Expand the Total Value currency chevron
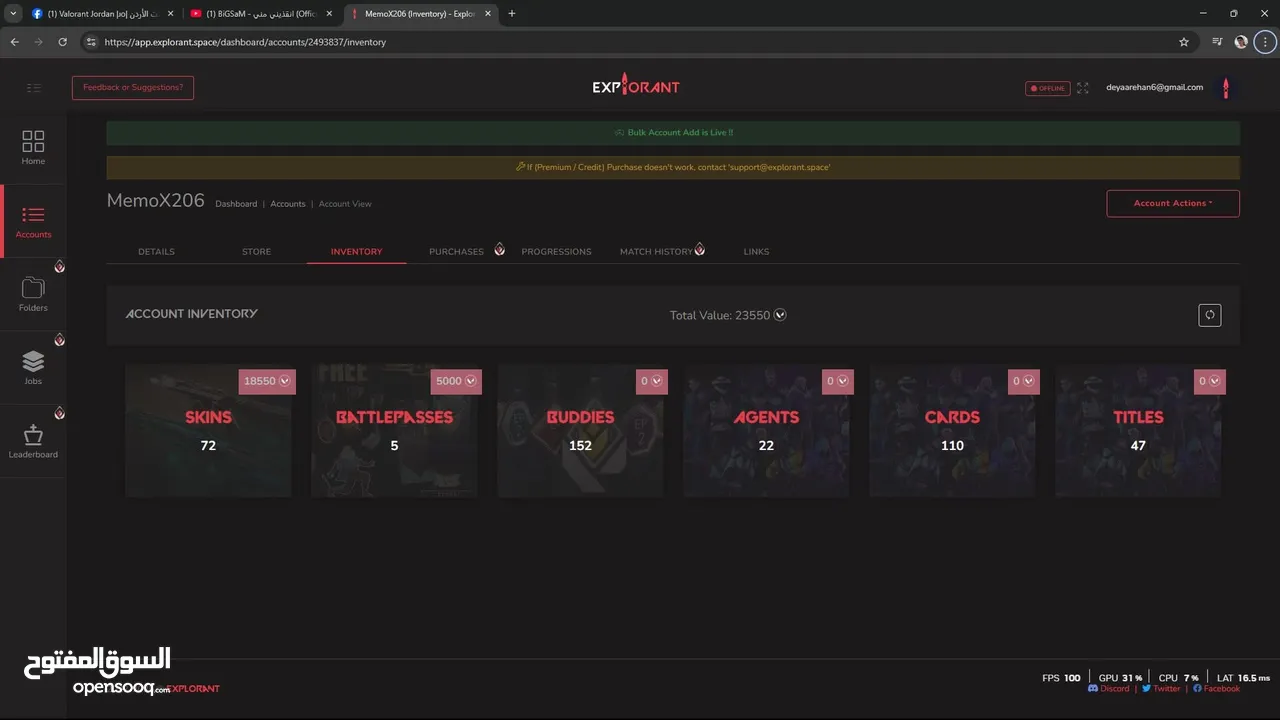 [x=780, y=315]
